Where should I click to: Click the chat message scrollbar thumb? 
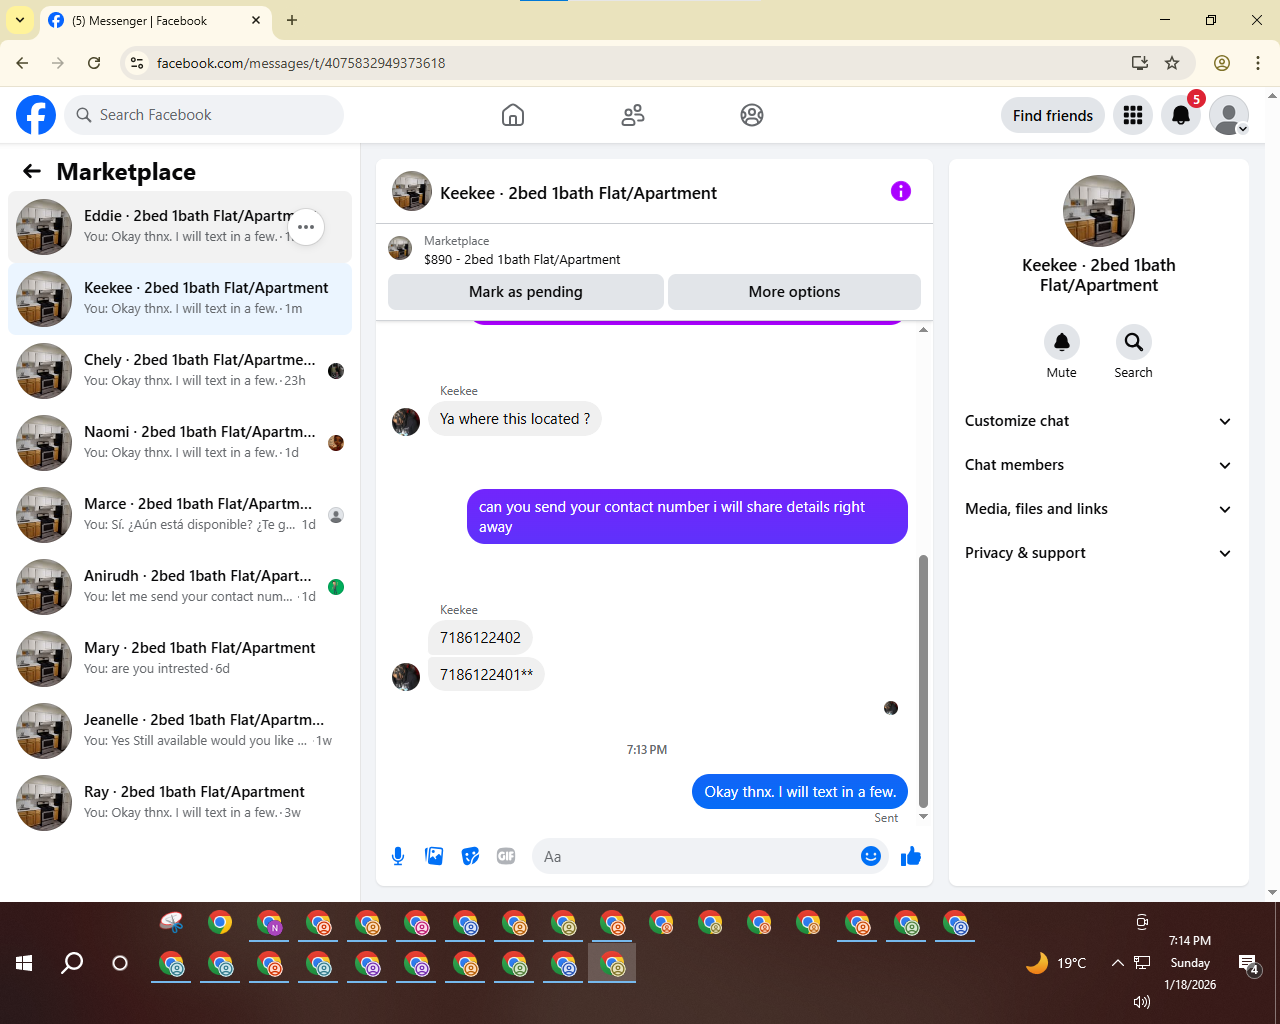pos(923,681)
